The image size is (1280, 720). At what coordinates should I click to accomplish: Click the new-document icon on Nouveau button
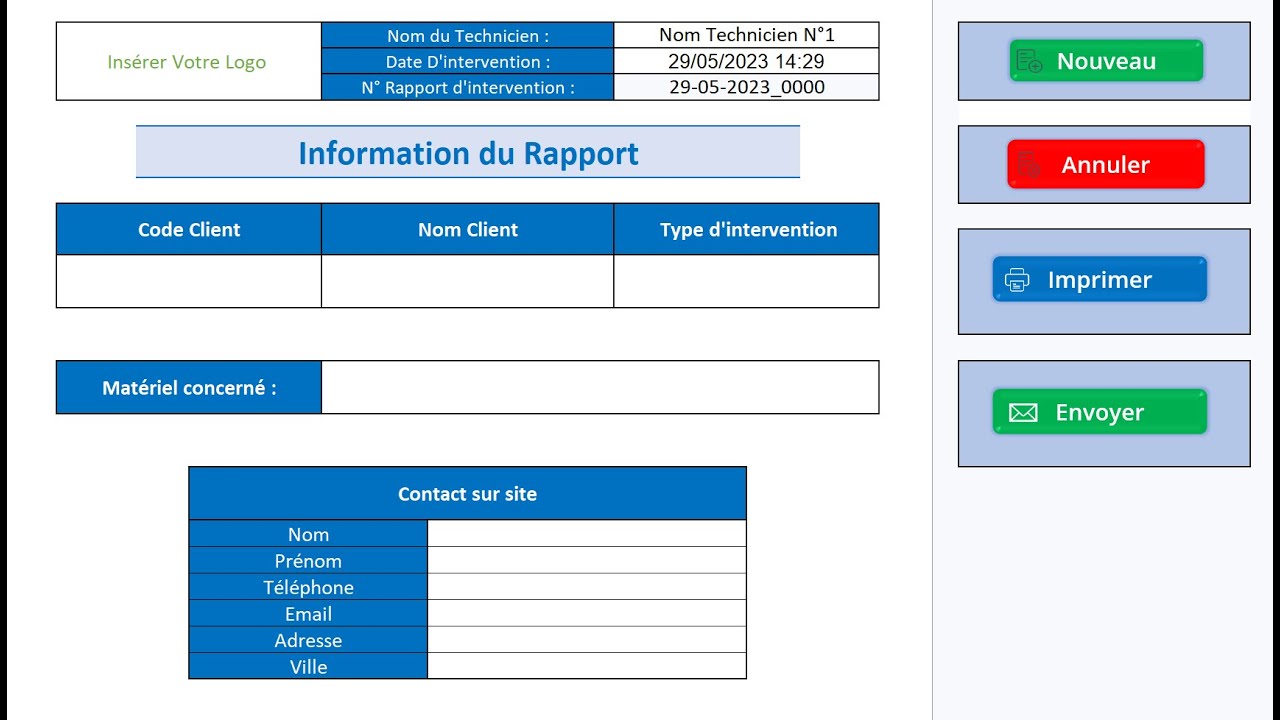point(1029,61)
